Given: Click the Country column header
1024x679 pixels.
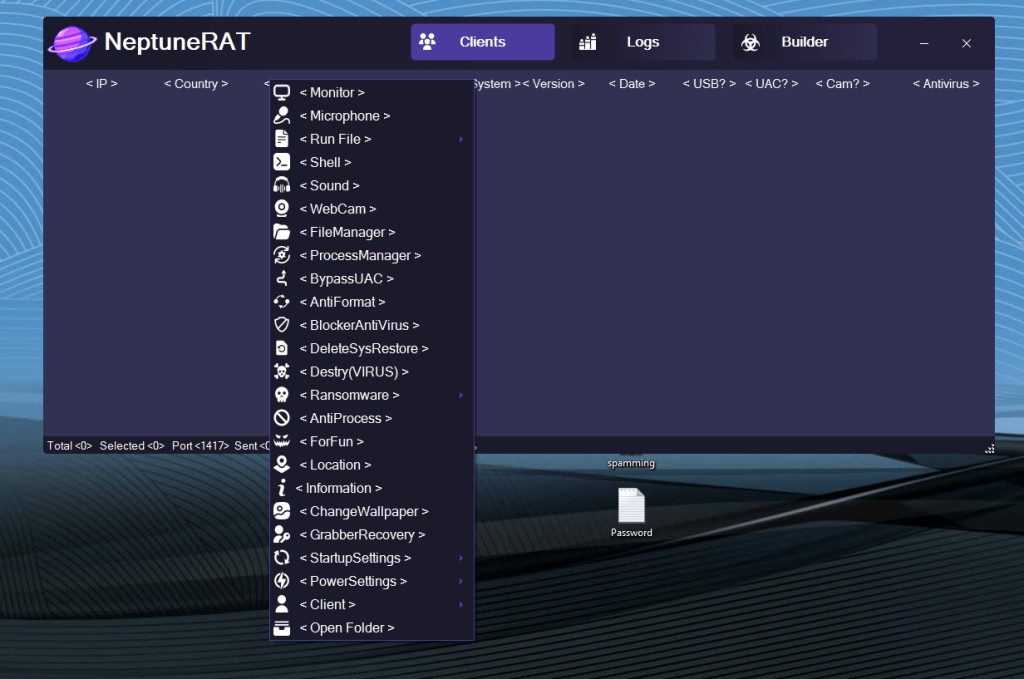Looking at the screenshot, I should click(196, 84).
